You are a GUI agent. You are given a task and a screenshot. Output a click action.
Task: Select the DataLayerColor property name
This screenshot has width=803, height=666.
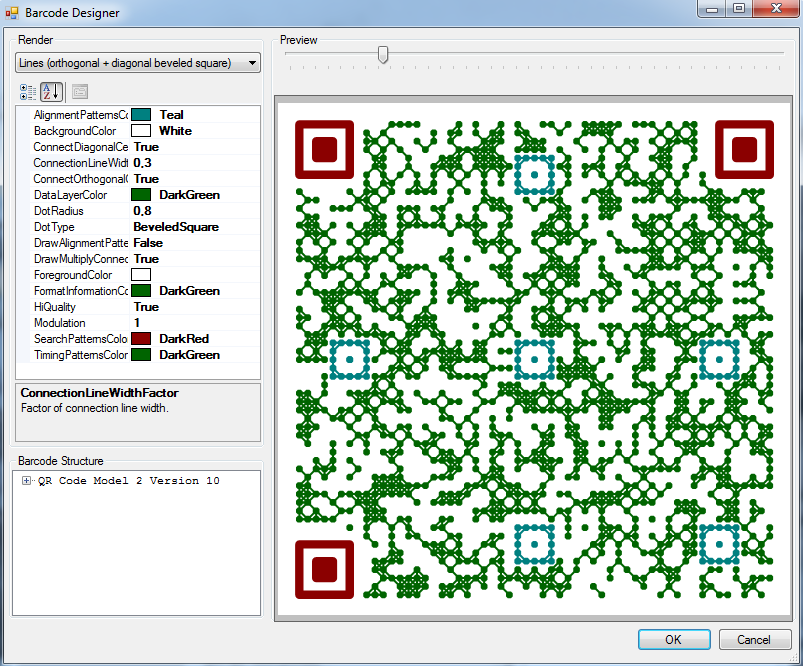coord(71,195)
